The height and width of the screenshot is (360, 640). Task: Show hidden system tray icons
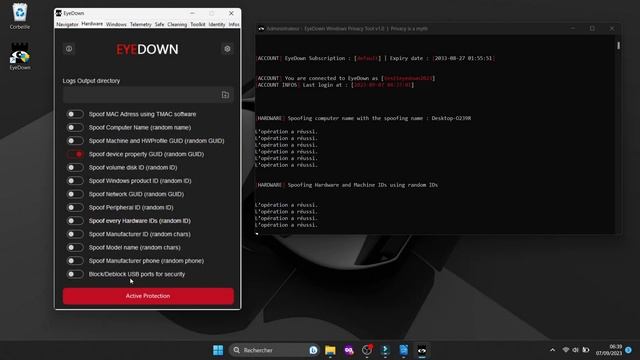(553, 350)
